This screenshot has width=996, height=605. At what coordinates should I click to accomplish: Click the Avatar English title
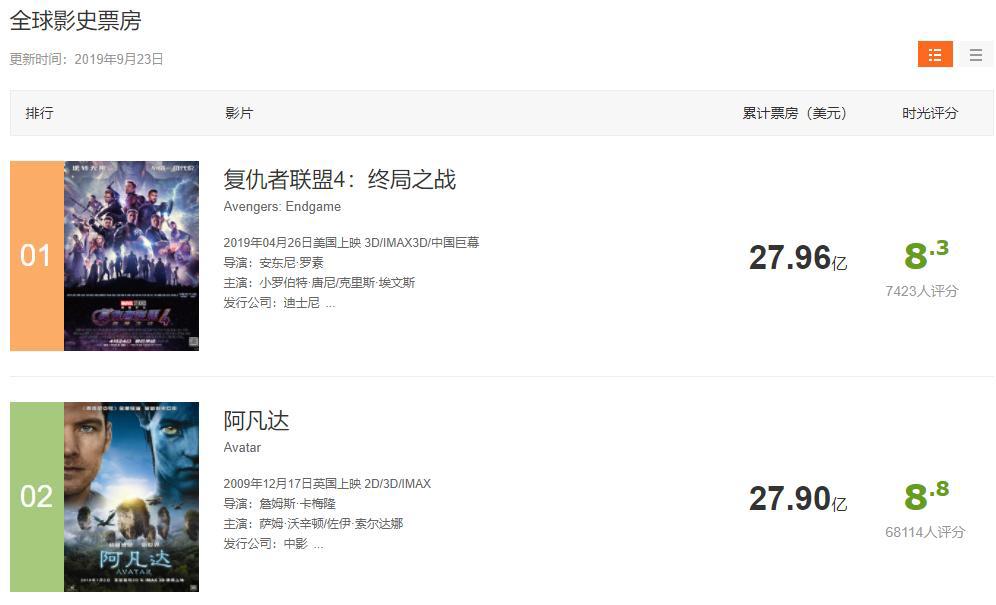pos(242,447)
